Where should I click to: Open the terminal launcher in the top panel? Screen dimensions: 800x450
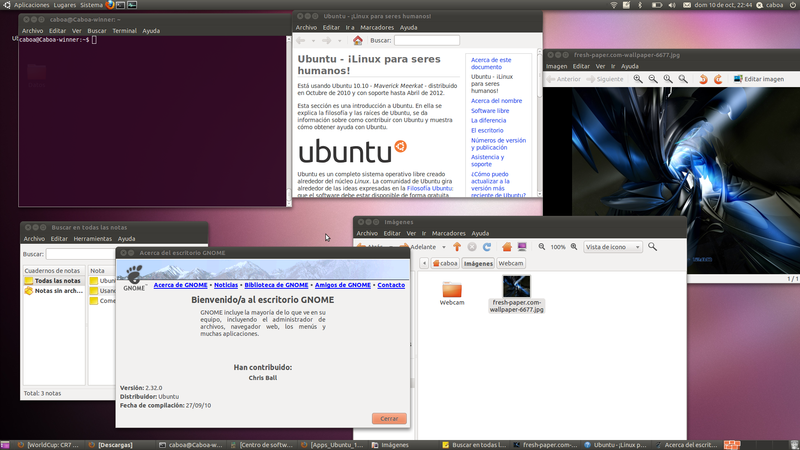[121, 5]
